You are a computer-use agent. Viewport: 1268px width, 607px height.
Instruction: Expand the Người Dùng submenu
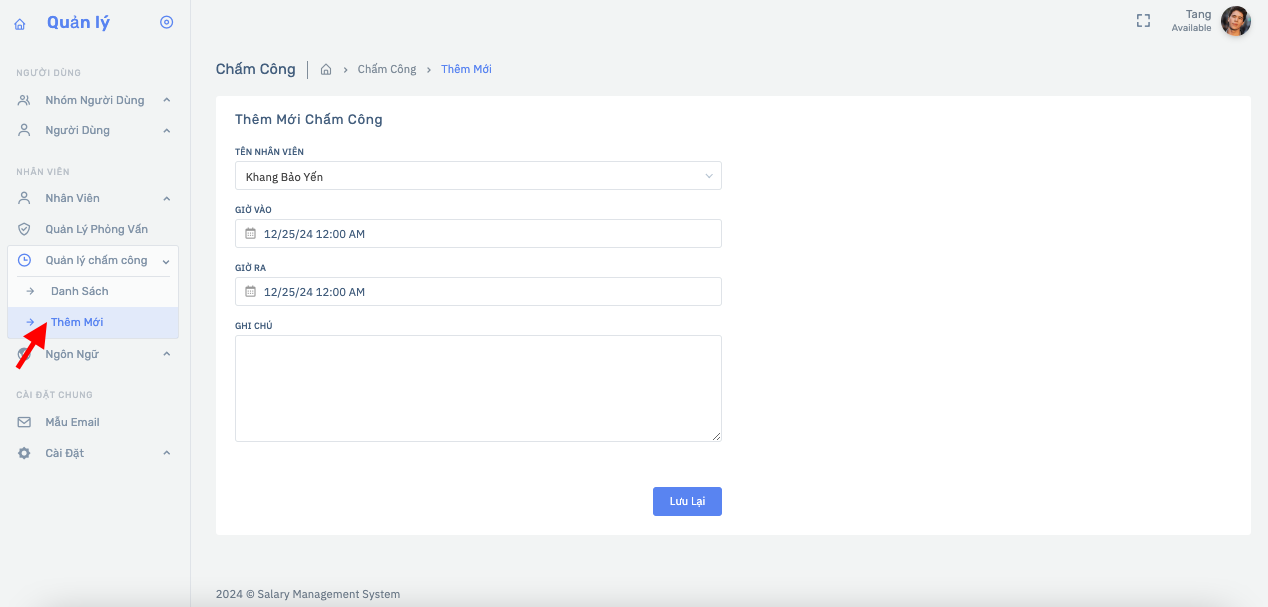pos(167,130)
